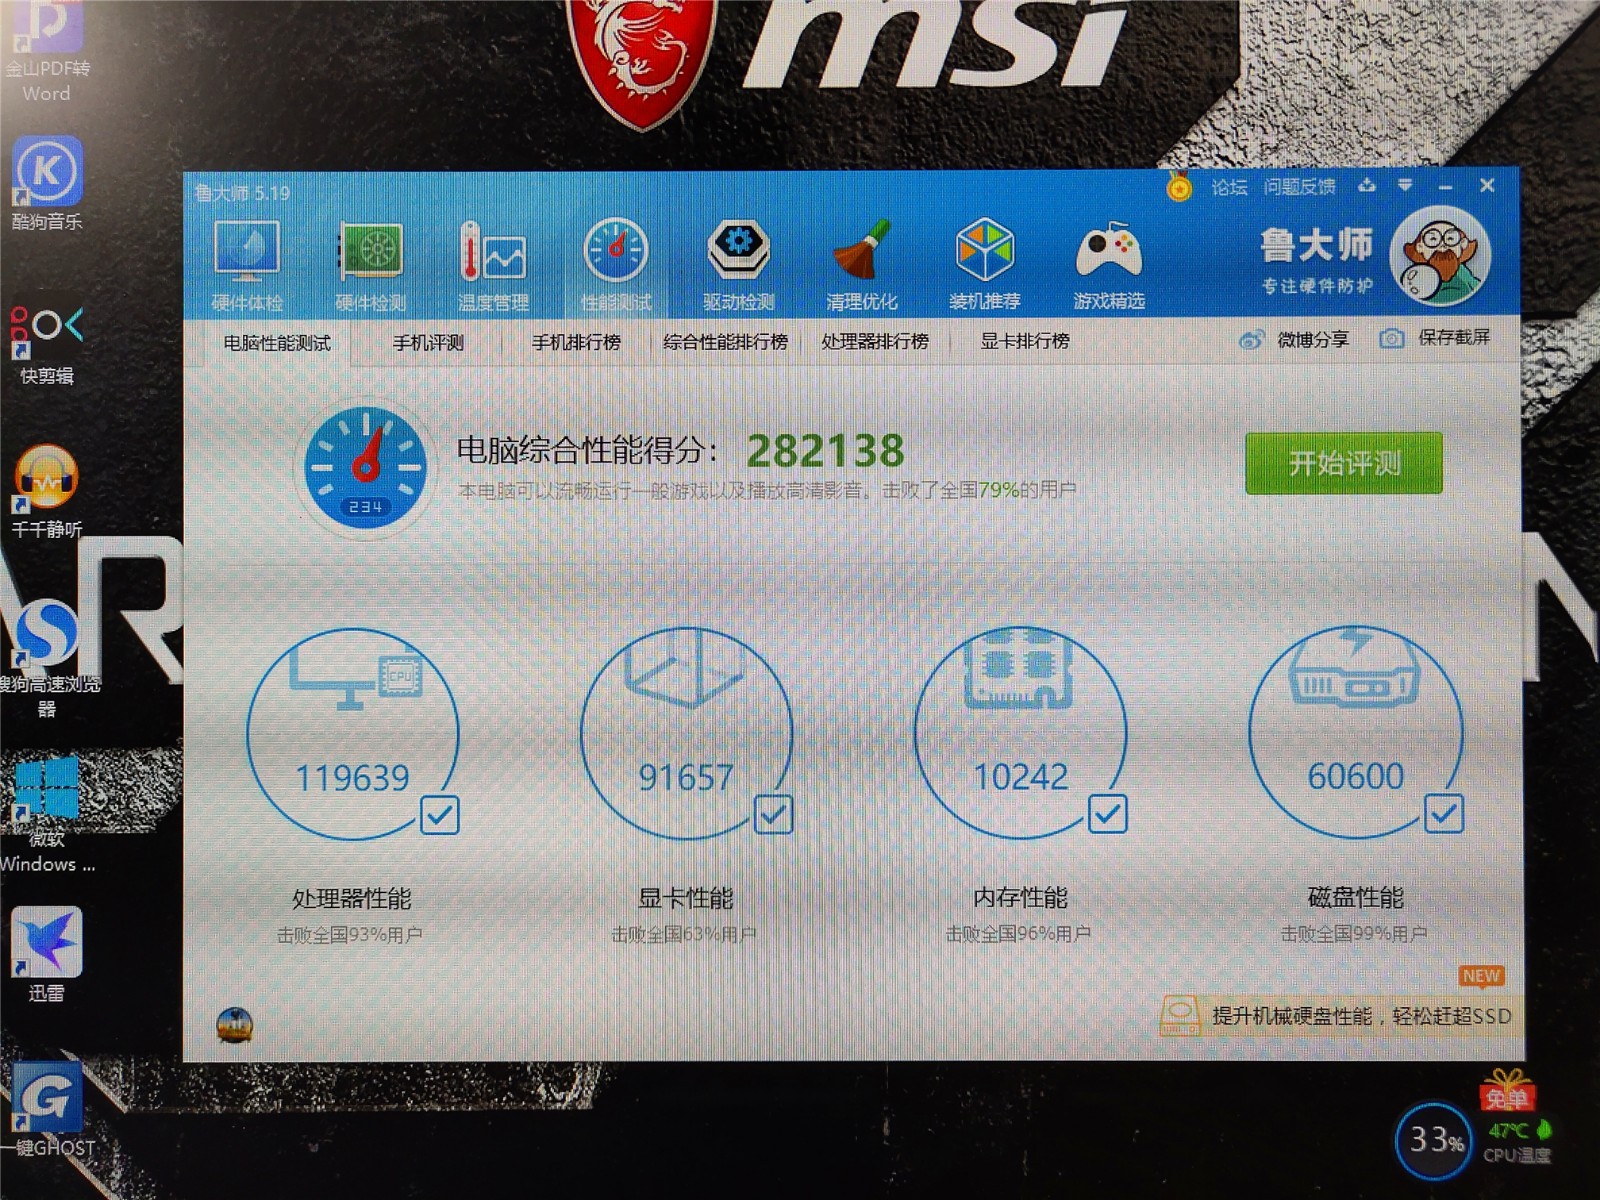1600x1200 pixels.
Task: Click 保存截屏 save screenshot button
Action: pos(1435,338)
